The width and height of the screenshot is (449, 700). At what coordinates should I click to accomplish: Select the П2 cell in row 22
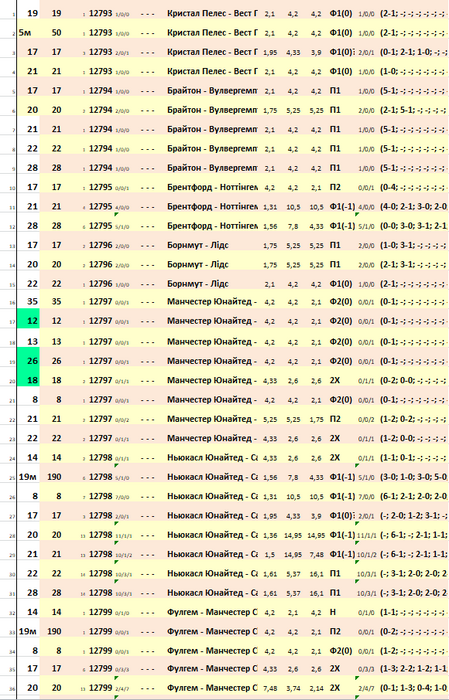(x=335, y=419)
